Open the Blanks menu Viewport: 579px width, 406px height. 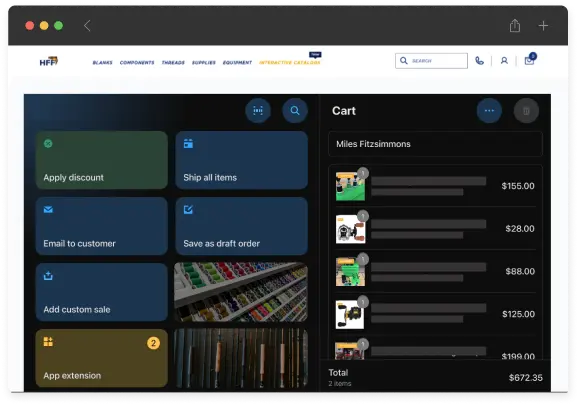click(102, 62)
